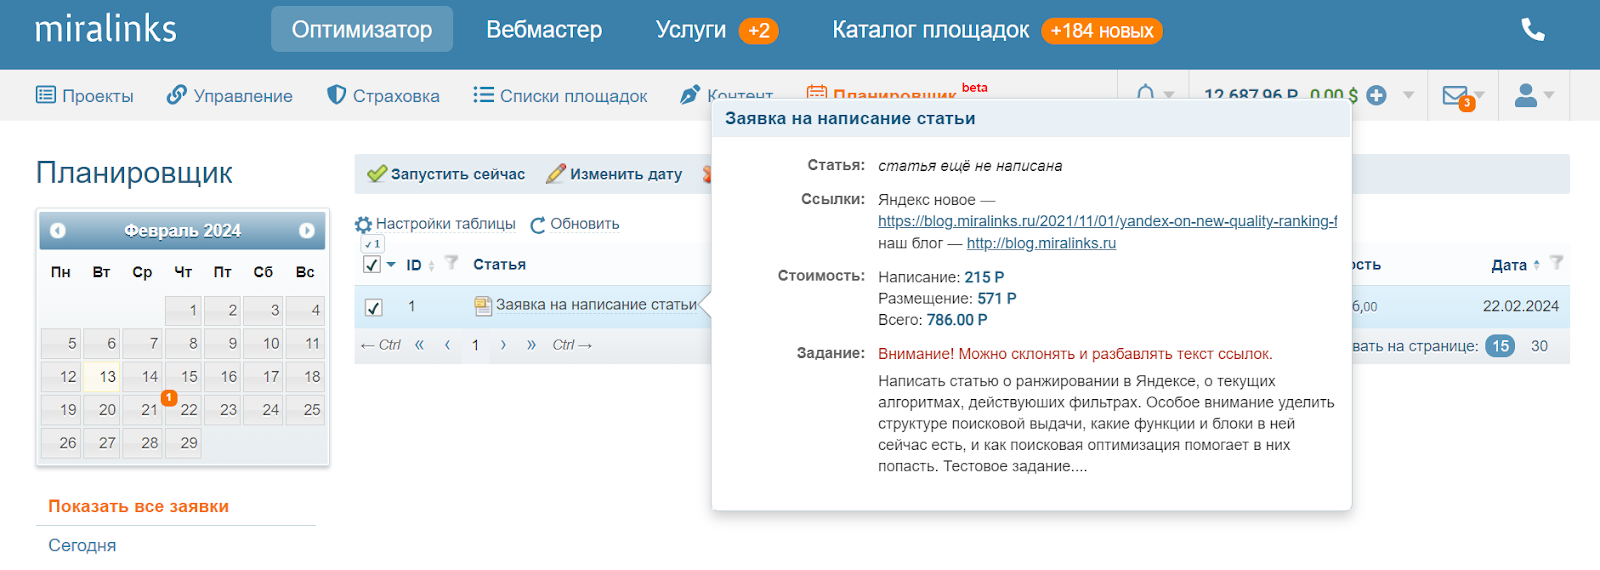Click the pencil Изменить дату icon

coord(556,174)
